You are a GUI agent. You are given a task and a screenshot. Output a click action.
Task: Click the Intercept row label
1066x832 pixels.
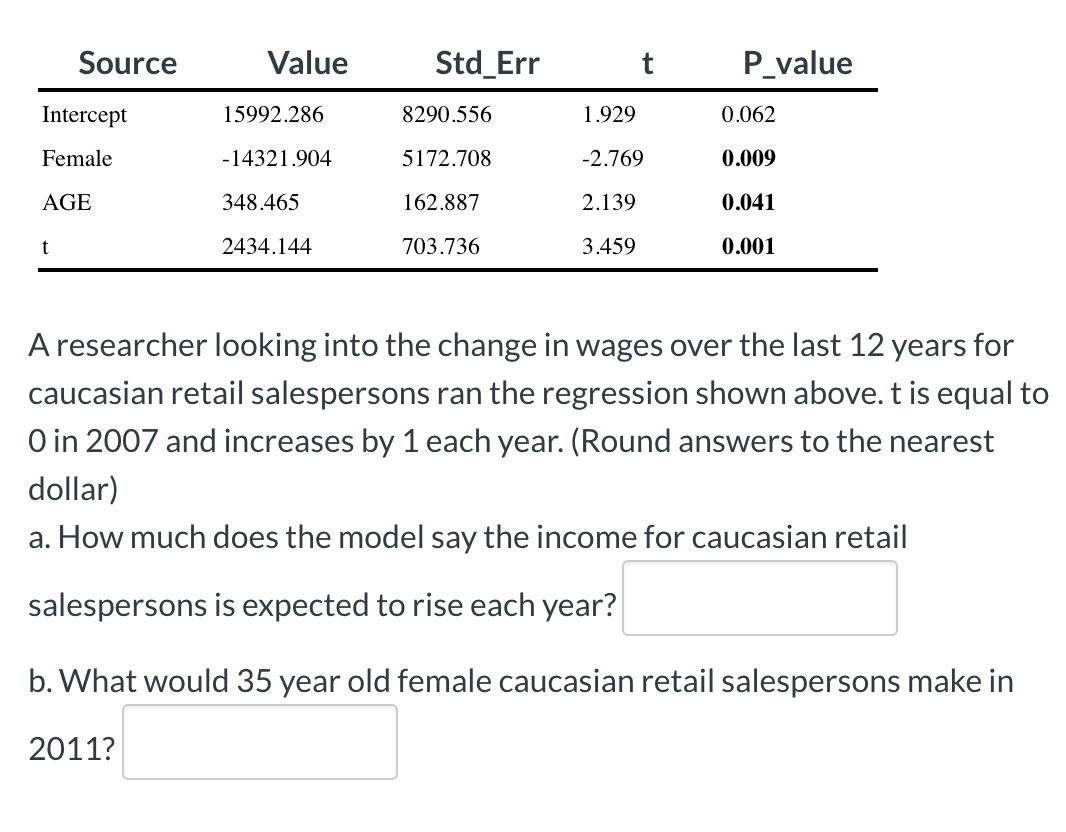pos(84,114)
